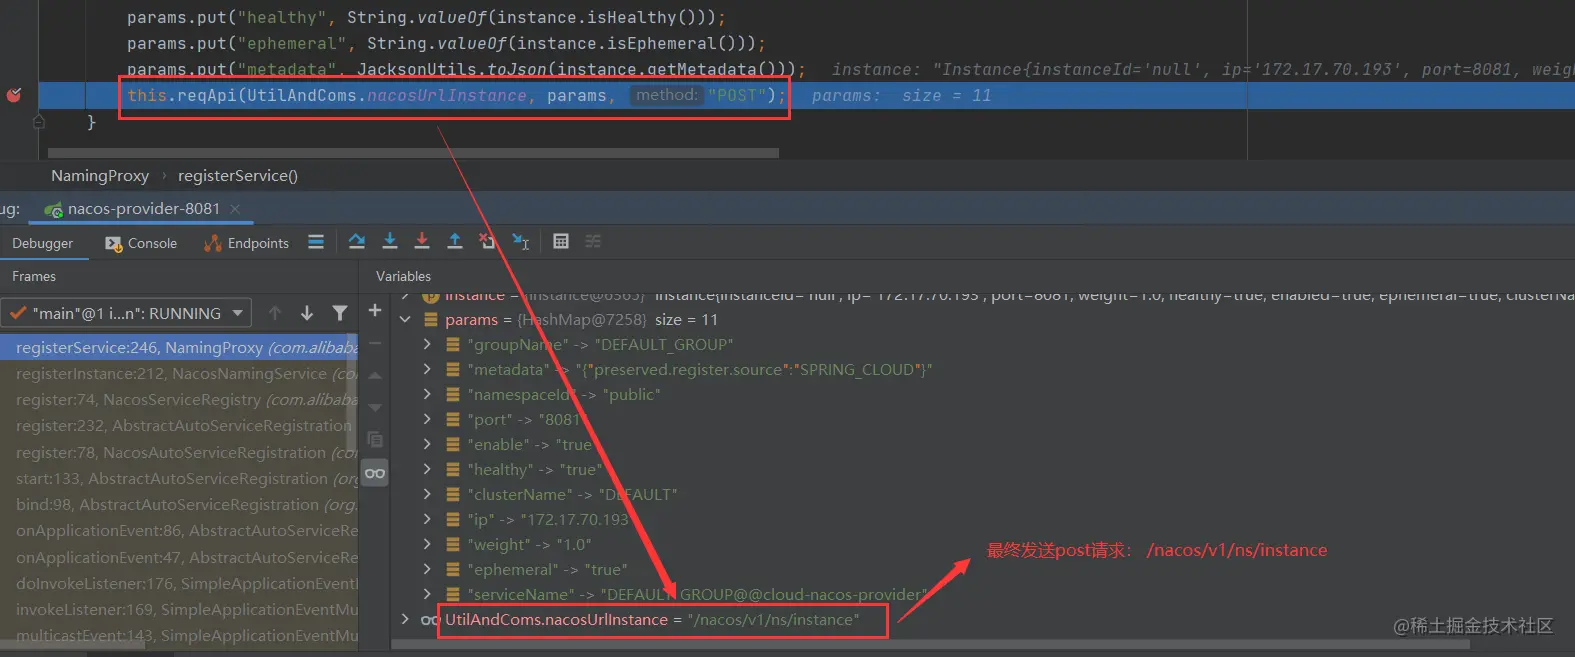Image resolution: width=1575 pixels, height=657 pixels.
Task: Select frame registerInstance:212, NacosNamingService
Action: click(x=179, y=373)
